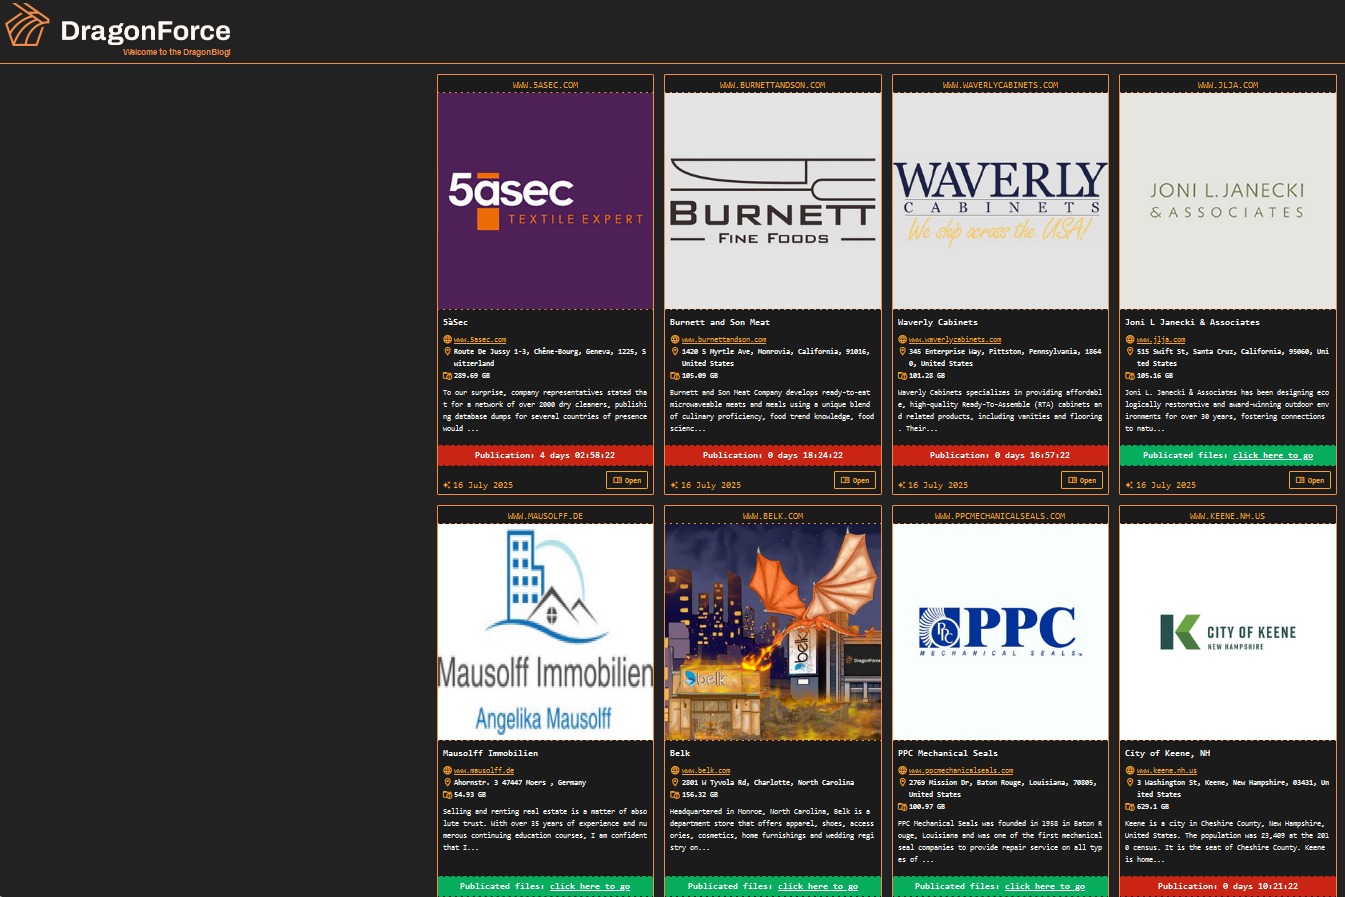Click the Open button on the Waverly Cabinets card
The image size is (1345, 897).
[1082, 480]
